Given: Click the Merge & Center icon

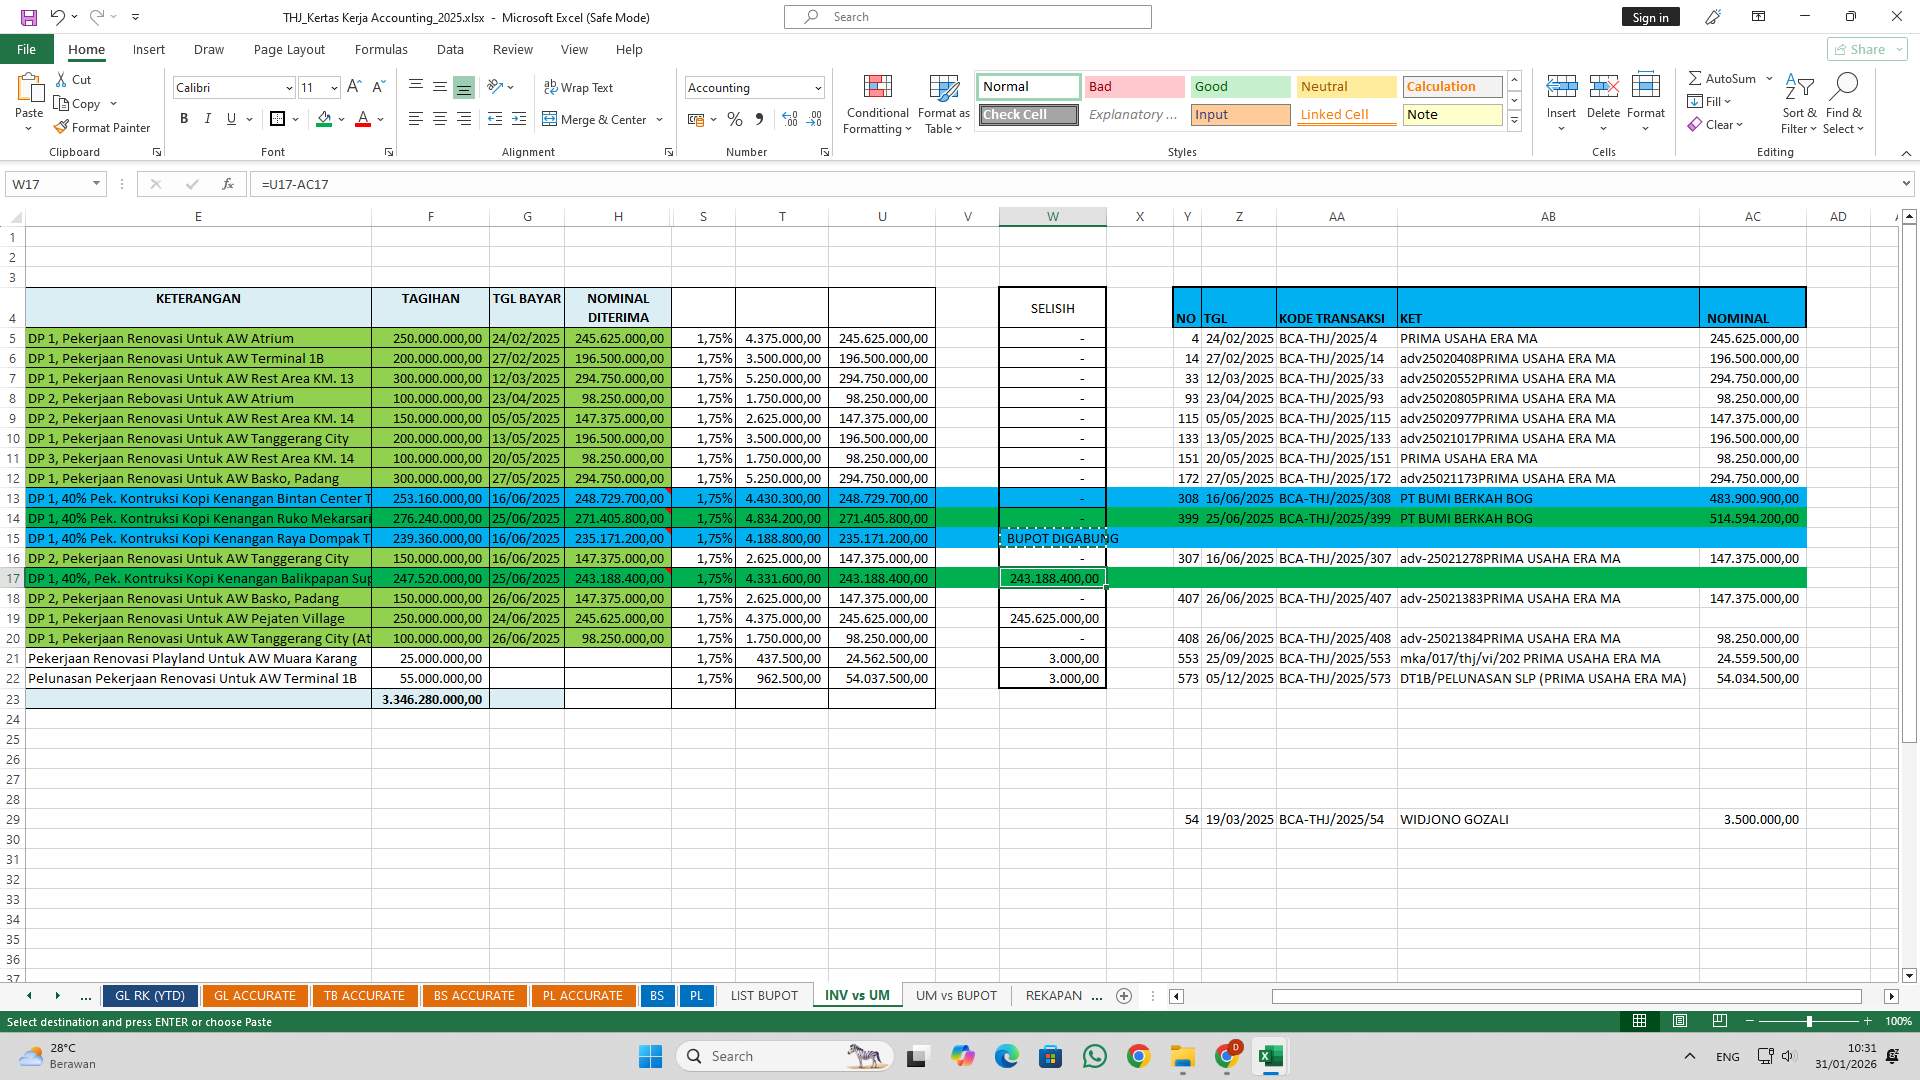Looking at the screenshot, I should click(x=551, y=119).
